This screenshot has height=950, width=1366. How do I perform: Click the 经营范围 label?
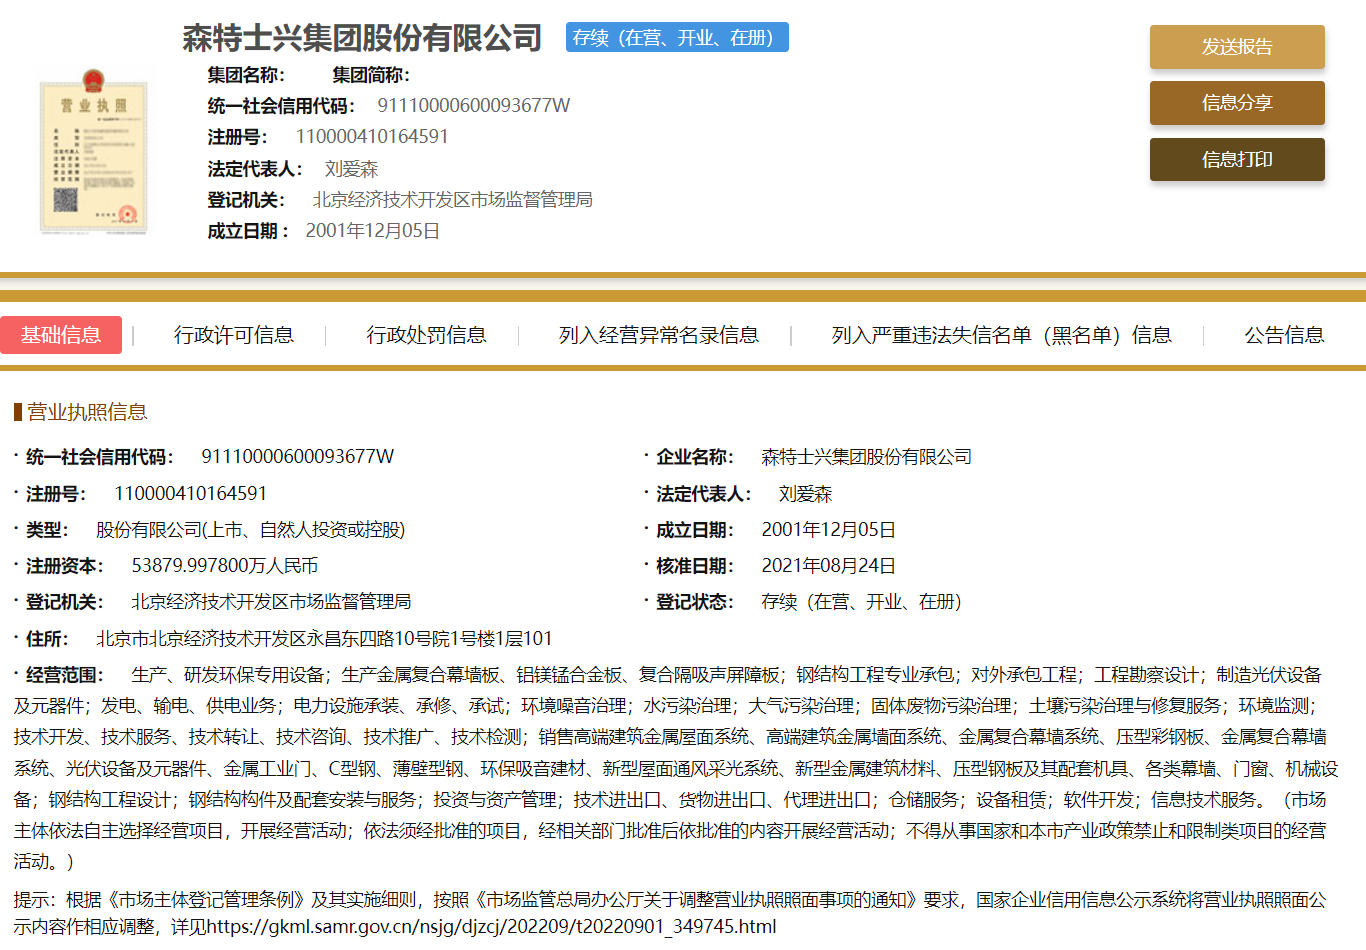62,675
